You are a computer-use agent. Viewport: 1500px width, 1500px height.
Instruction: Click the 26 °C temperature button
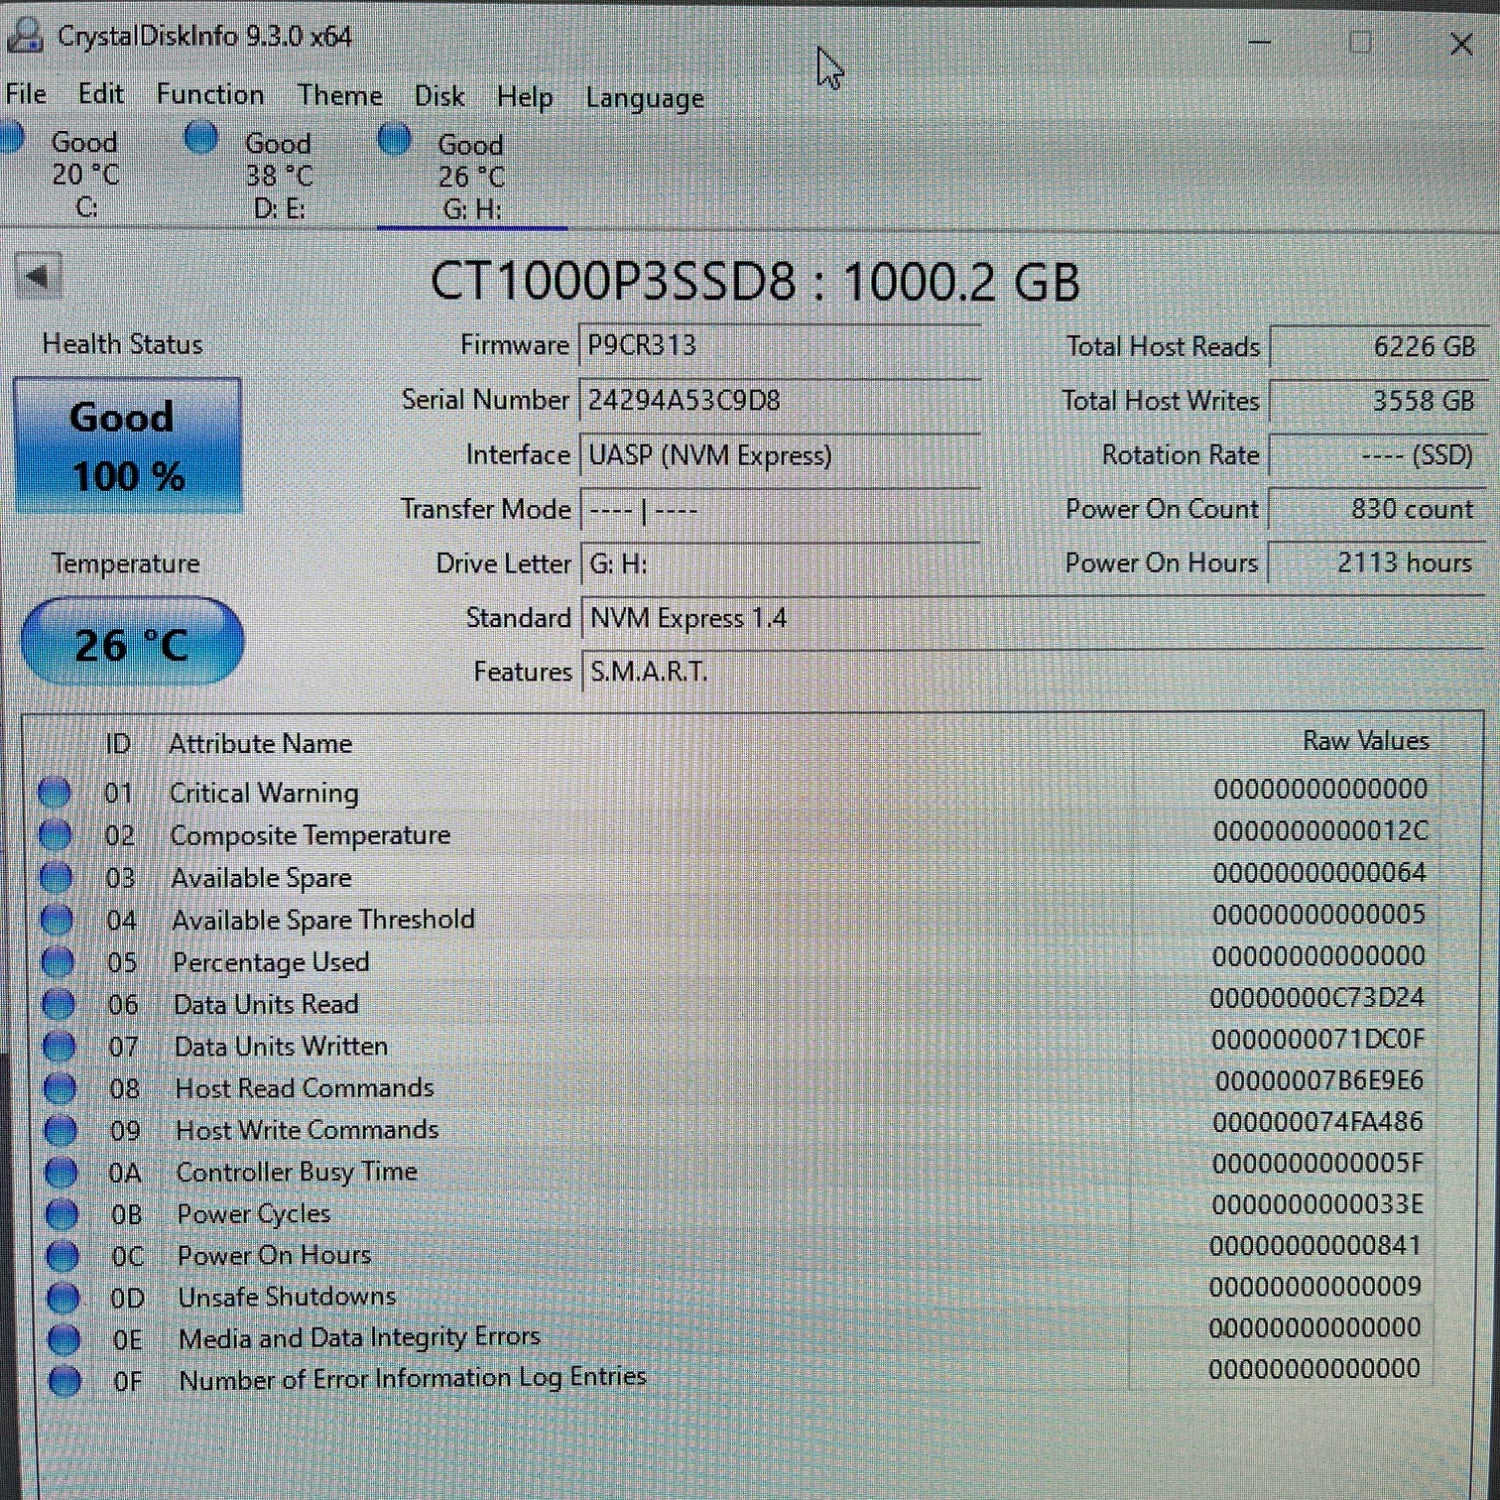point(132,642)
